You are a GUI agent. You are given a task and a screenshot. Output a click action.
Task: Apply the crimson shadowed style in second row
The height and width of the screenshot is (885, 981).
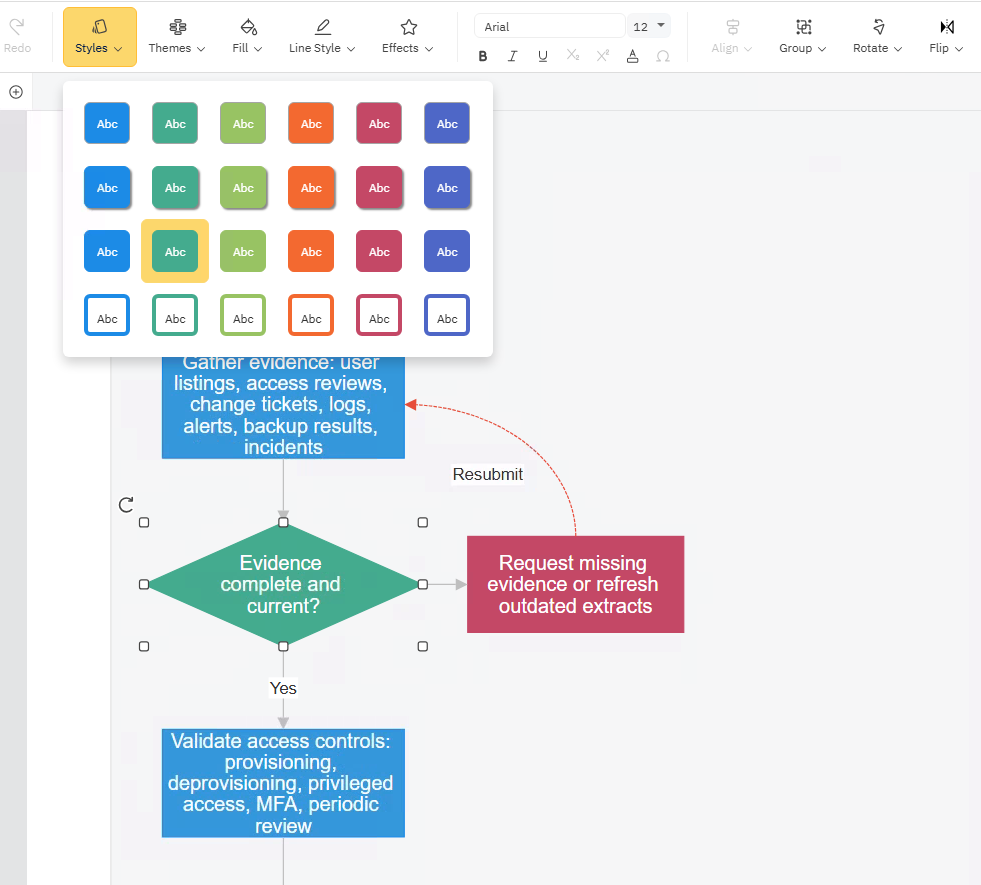379,187
